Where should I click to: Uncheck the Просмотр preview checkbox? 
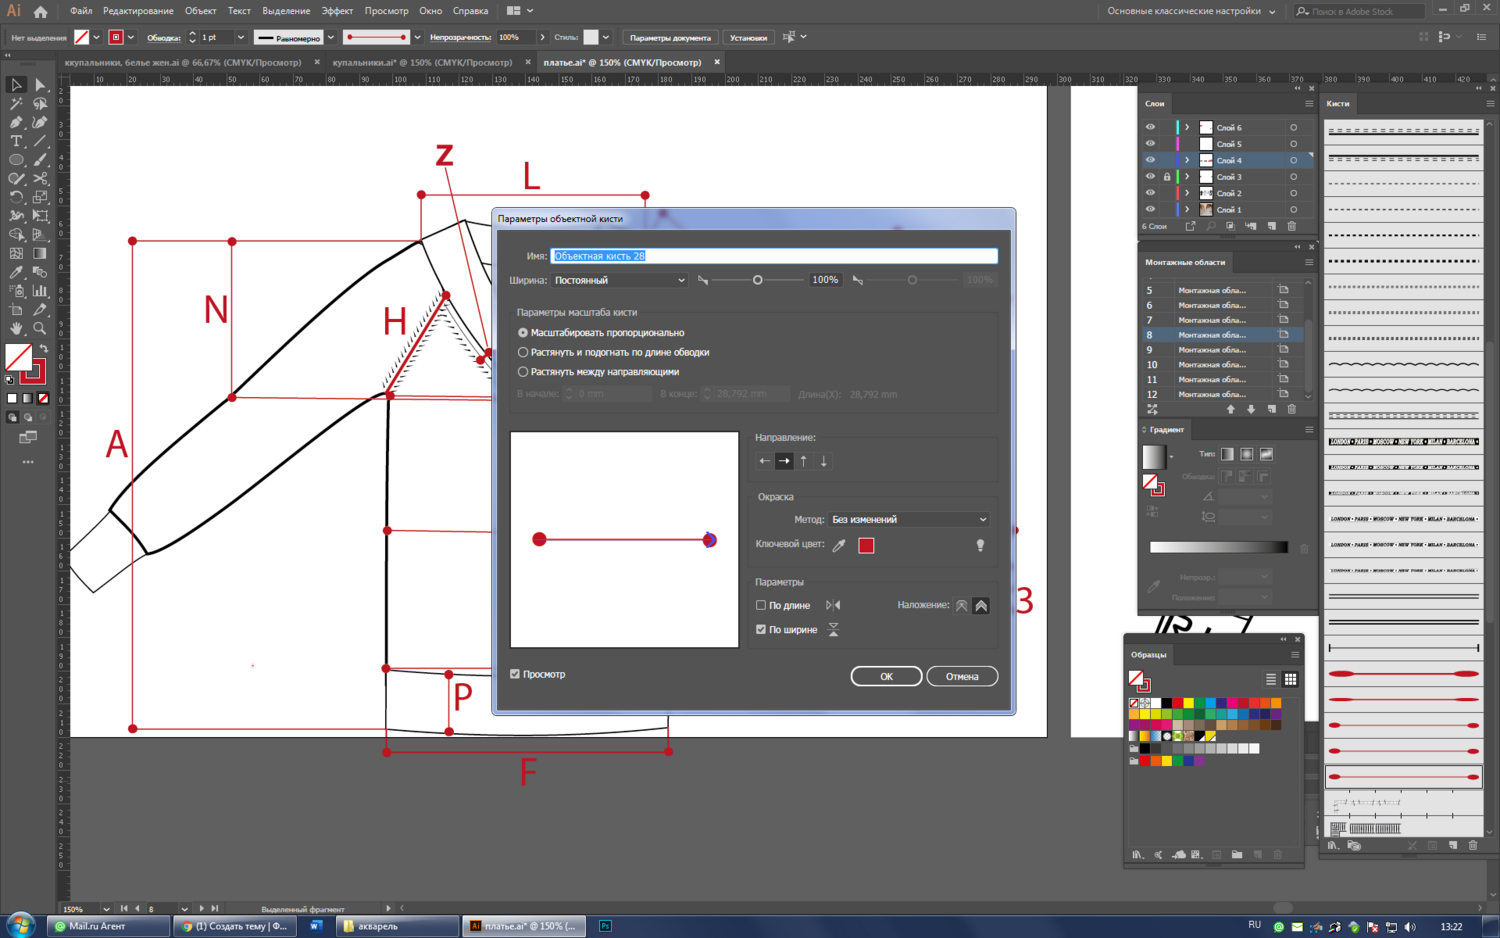tap(515, 674)
